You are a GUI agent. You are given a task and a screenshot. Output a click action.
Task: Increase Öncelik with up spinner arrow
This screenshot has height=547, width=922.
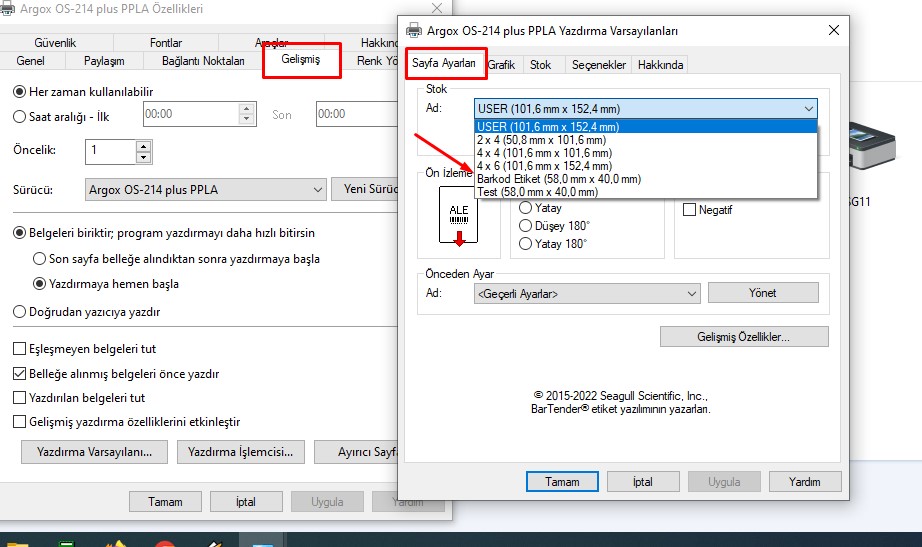pyautogui.click(x=143, y=146)
